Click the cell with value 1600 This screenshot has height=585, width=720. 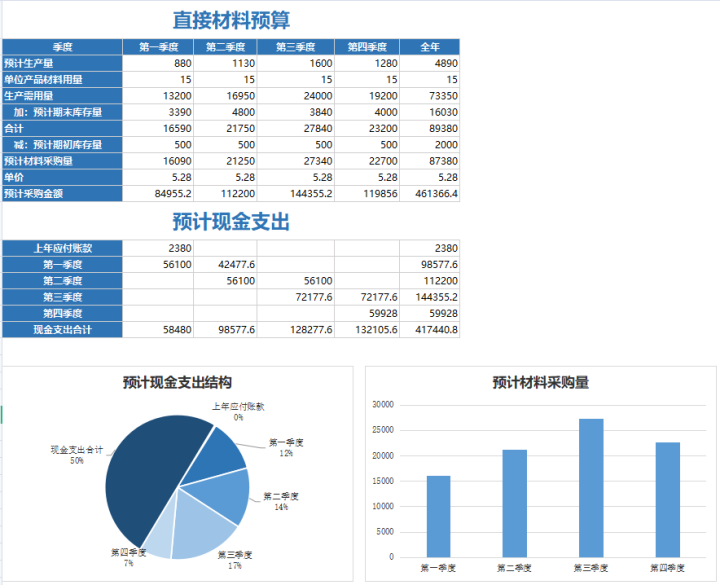pyautogui.click(x=296, y=63)
